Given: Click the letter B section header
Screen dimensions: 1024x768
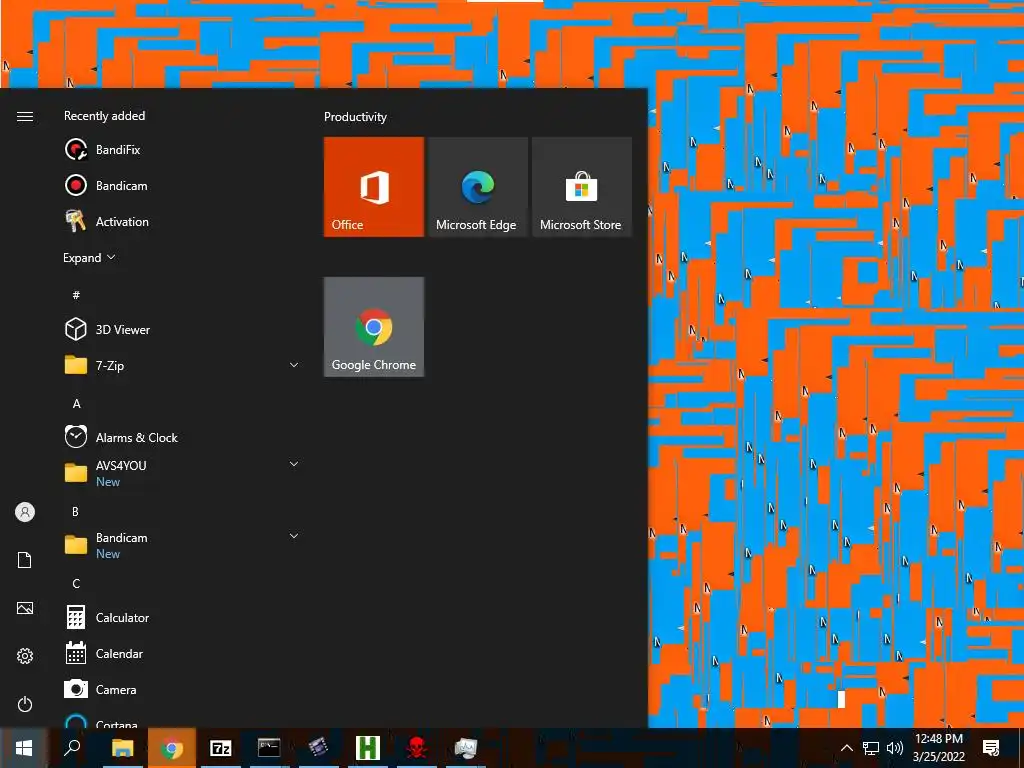Looking at the screenshot, I should pos(75,511).
